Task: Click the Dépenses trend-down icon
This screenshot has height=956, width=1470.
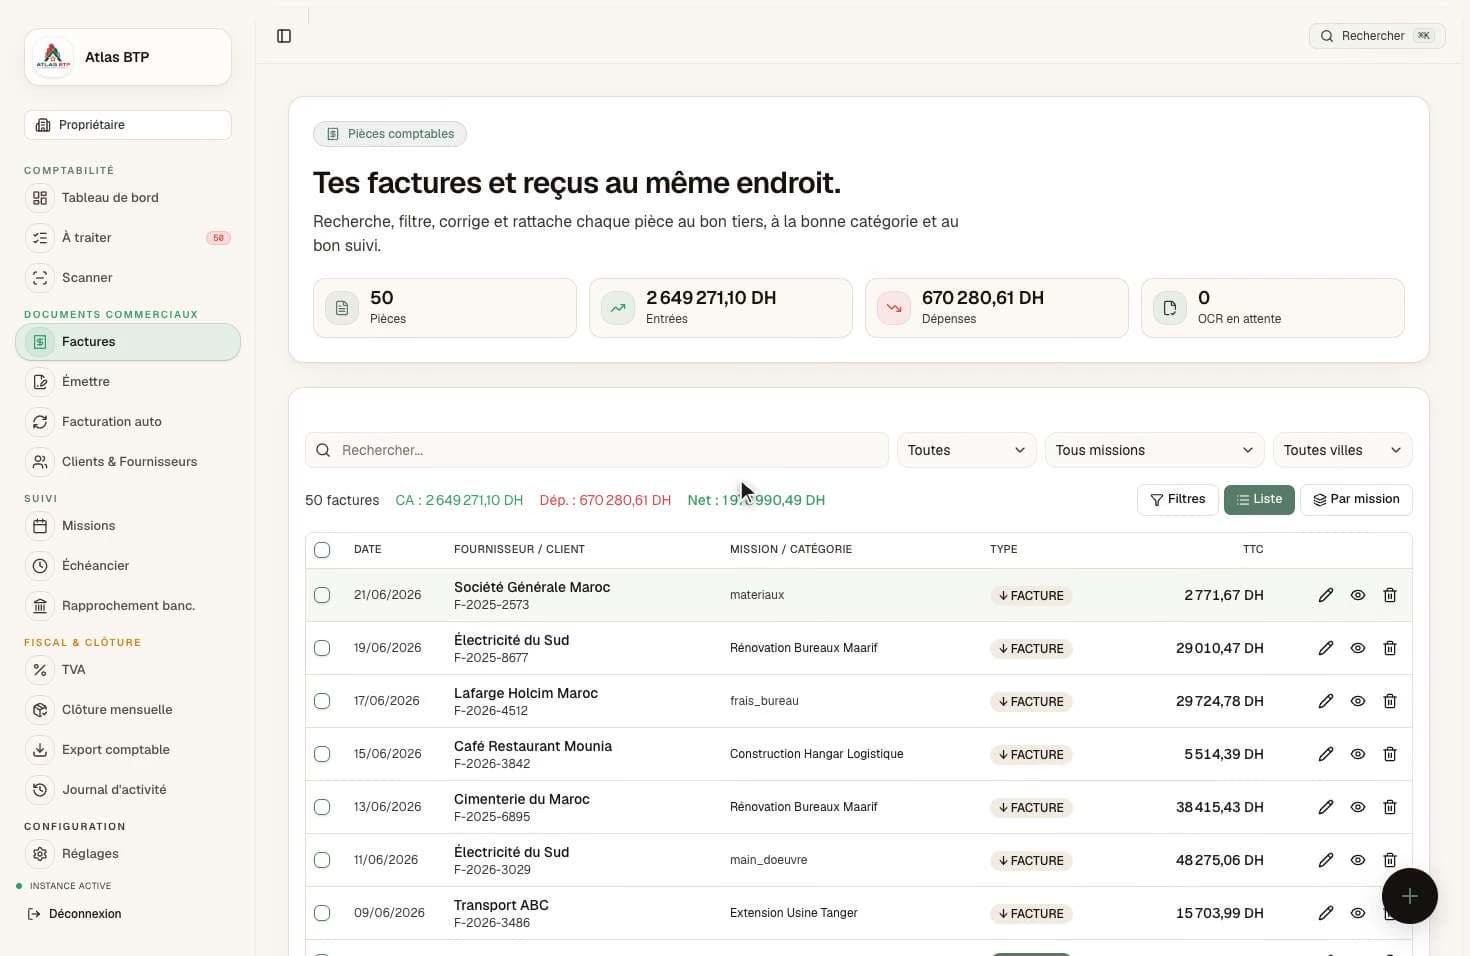Action: (x=894, y=308)
